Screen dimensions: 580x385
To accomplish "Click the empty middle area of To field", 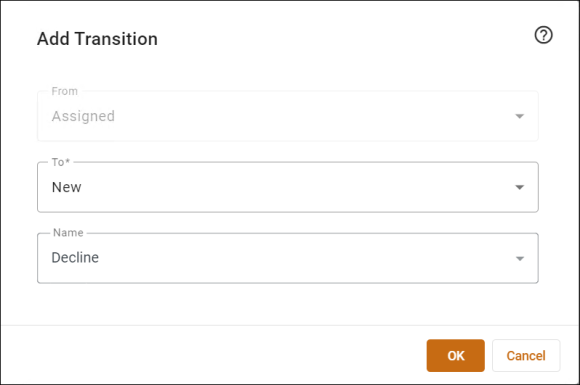I will 296,187.
